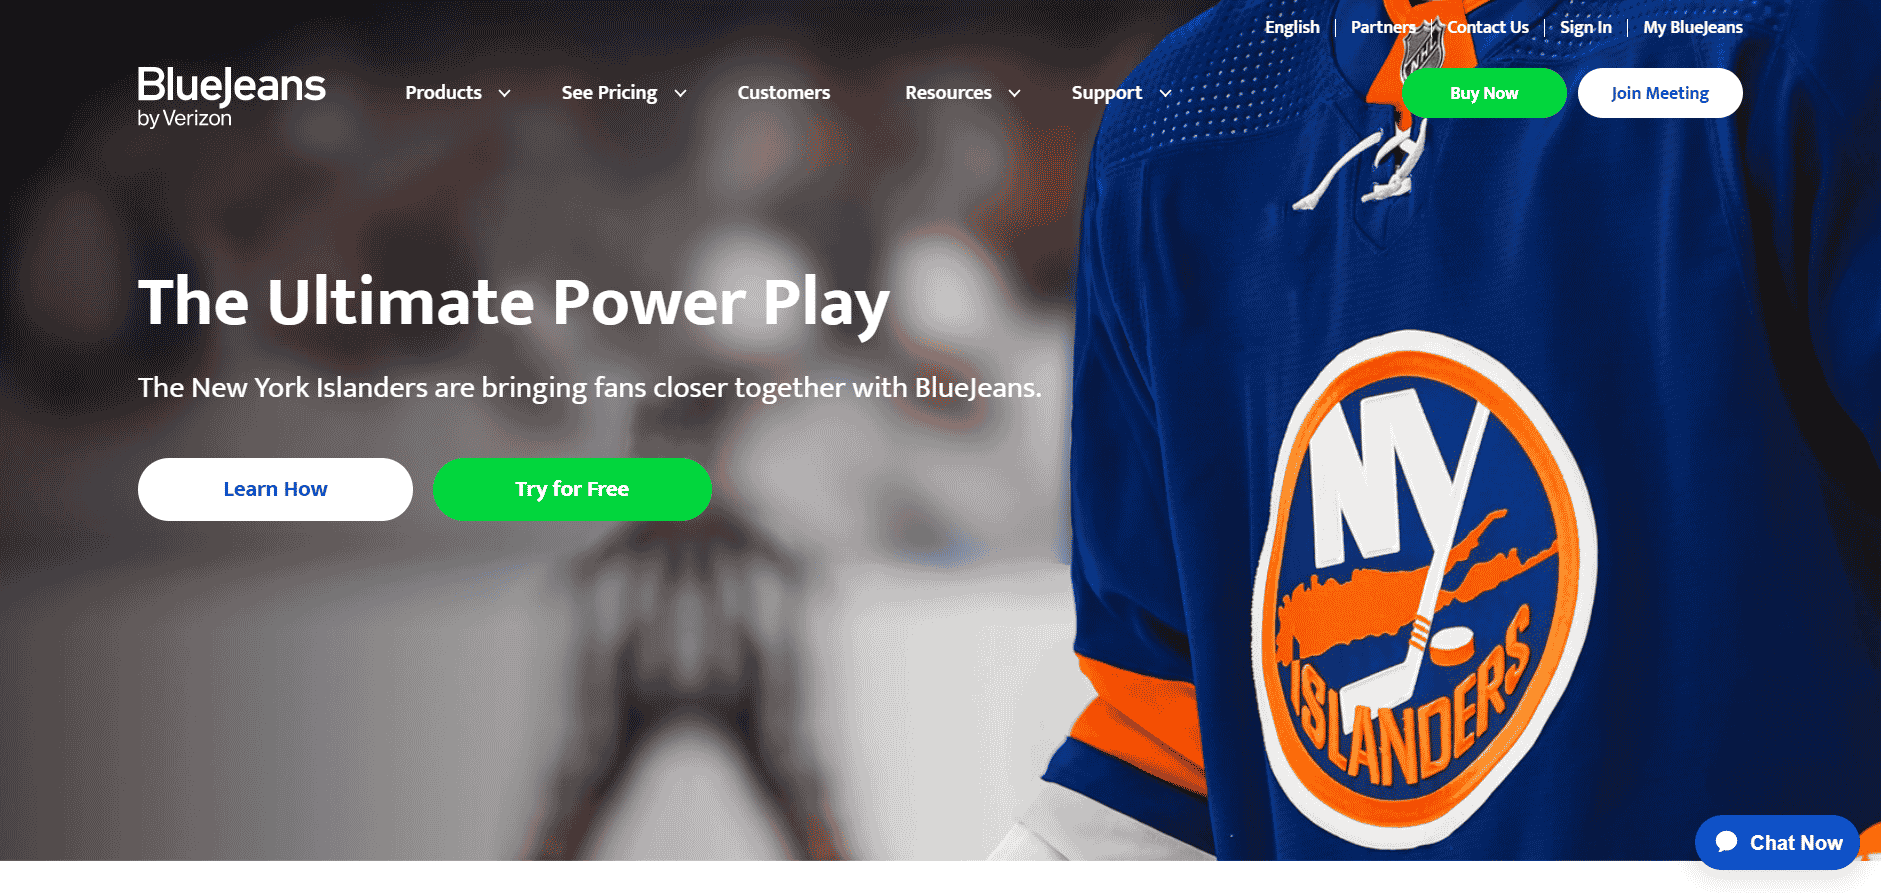The height and width of the screenshot is (893, 1881).
Task: Expand the Resources dropdown arrow
Action: 1015,93
